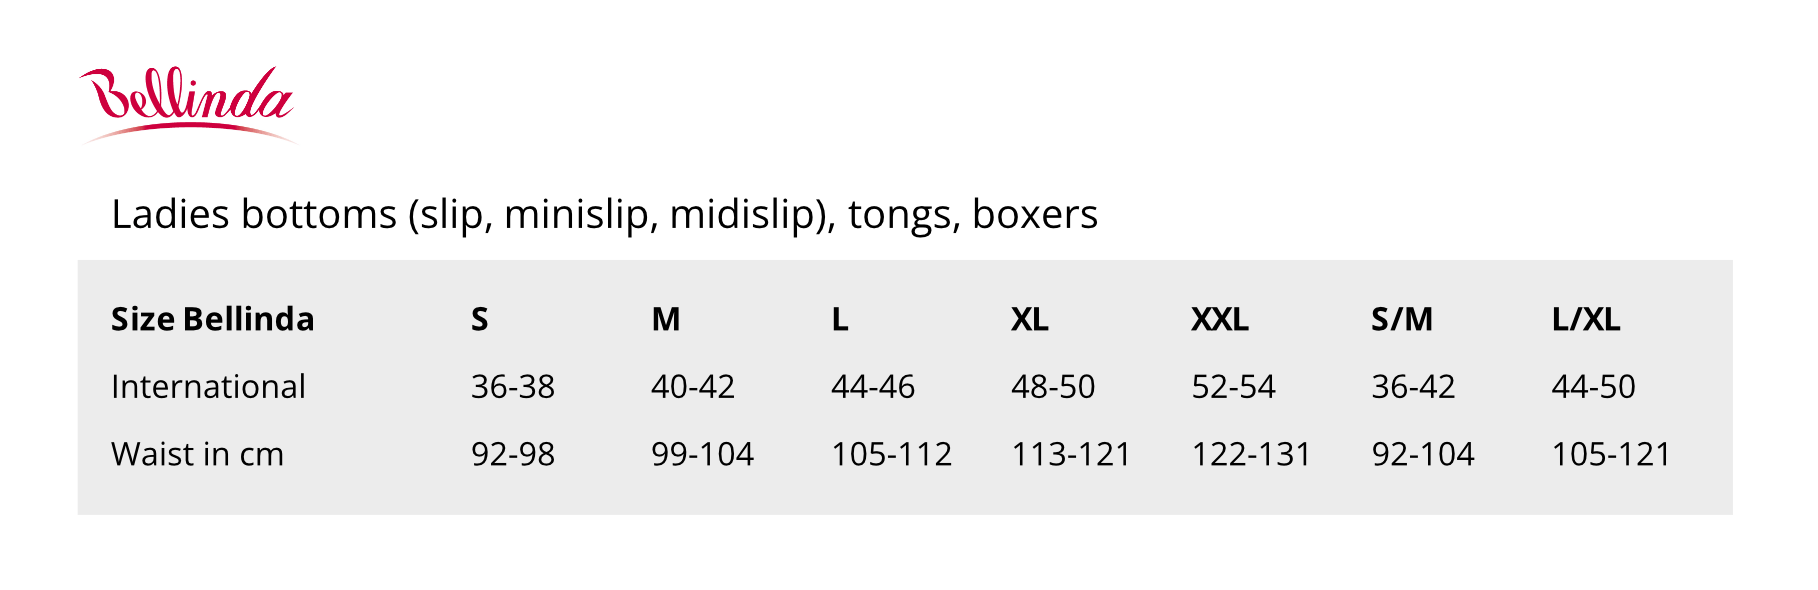Select the Ladies bottoms chart title
The height and width of the screenshot is (590, 1818).
(605, 215)
